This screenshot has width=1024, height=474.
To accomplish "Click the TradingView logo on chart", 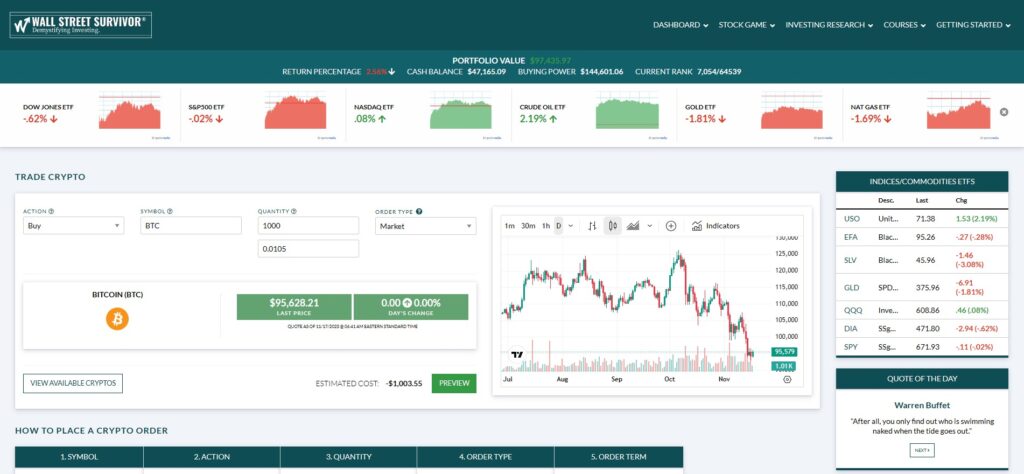I will tap(517, 355).
